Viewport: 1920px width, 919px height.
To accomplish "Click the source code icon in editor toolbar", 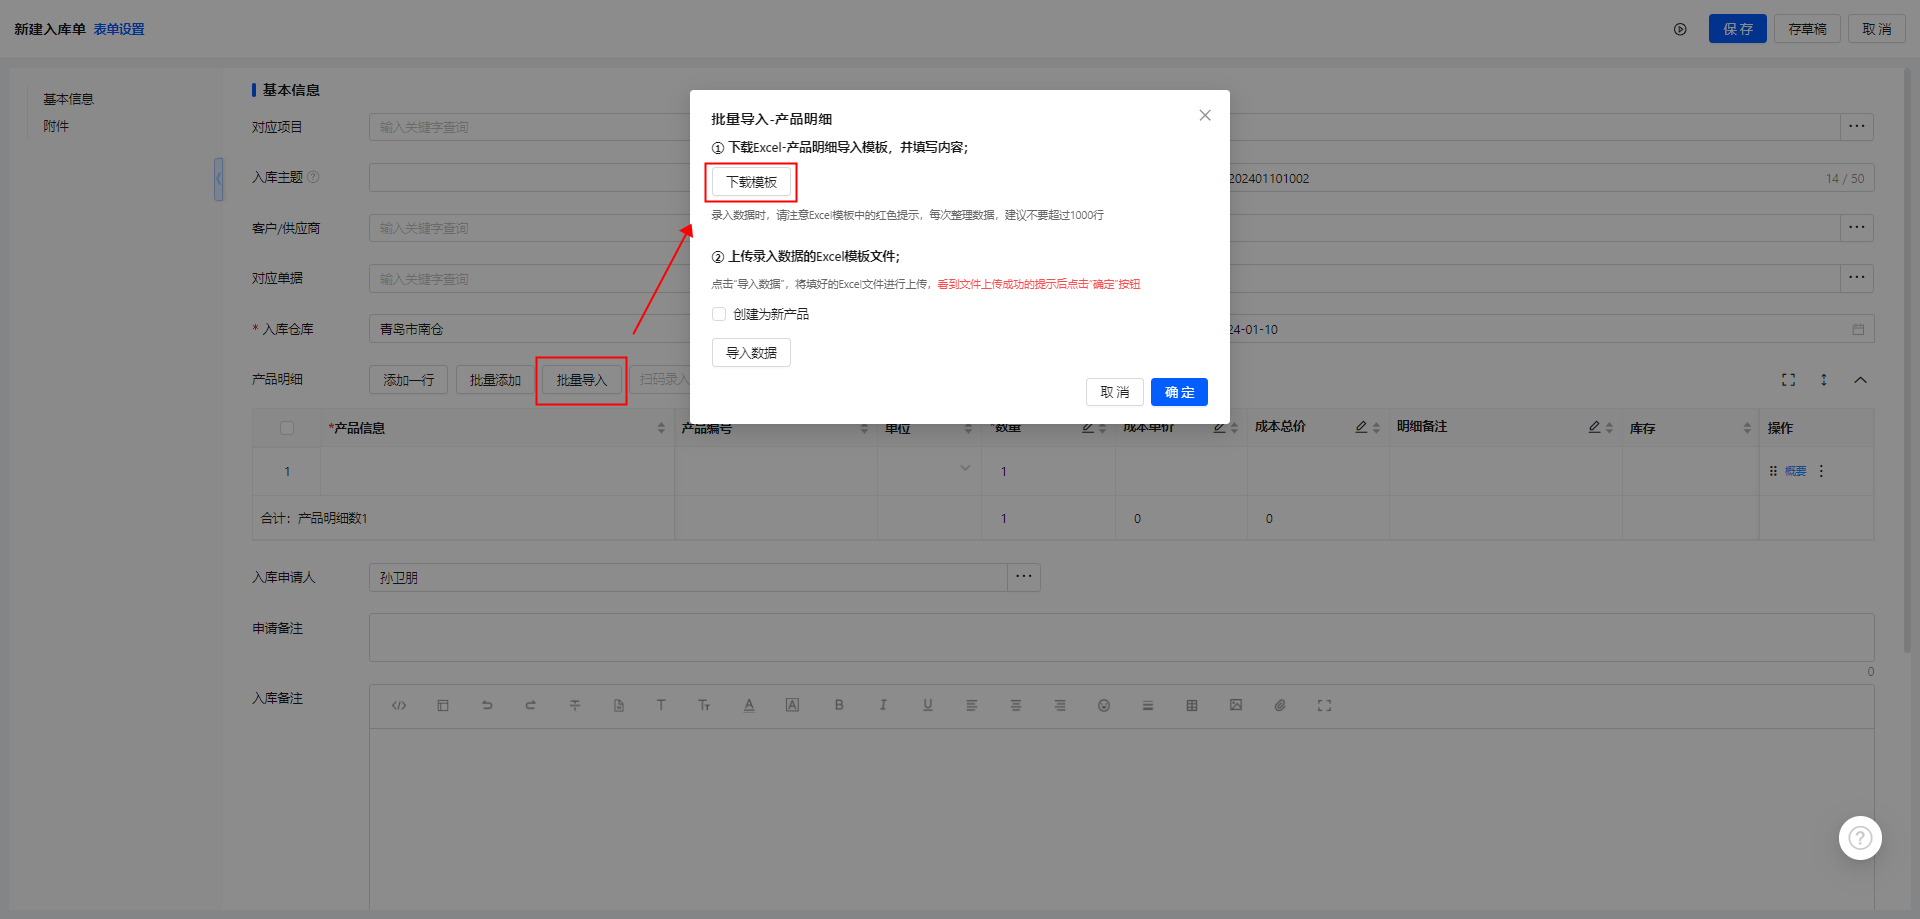I will click(399, 705).
